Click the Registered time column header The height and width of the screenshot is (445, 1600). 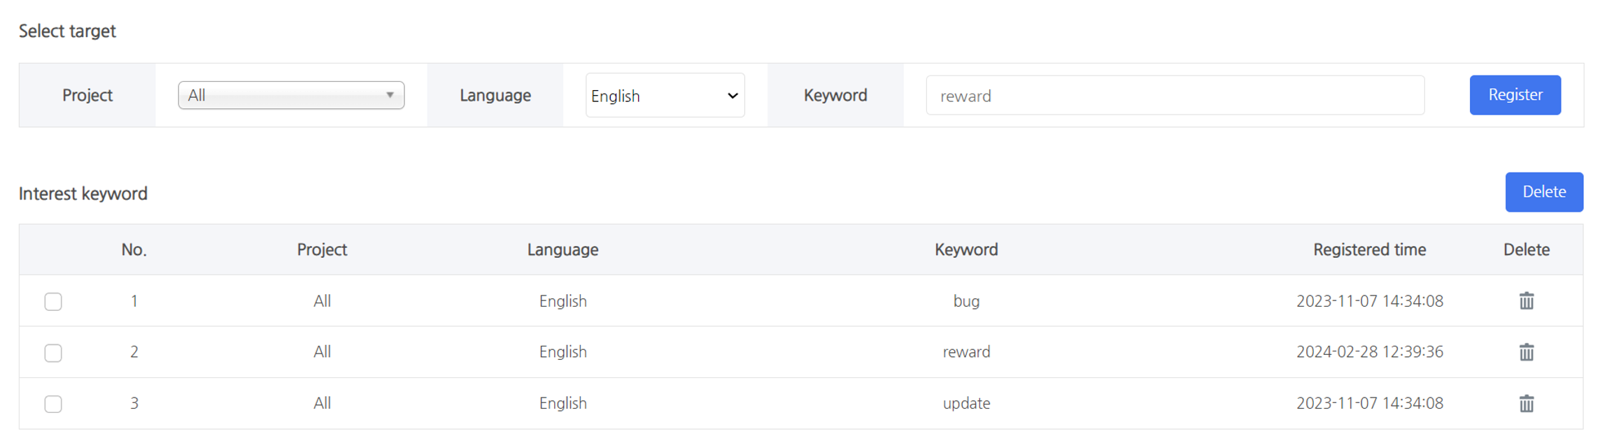coord(1369,250)
